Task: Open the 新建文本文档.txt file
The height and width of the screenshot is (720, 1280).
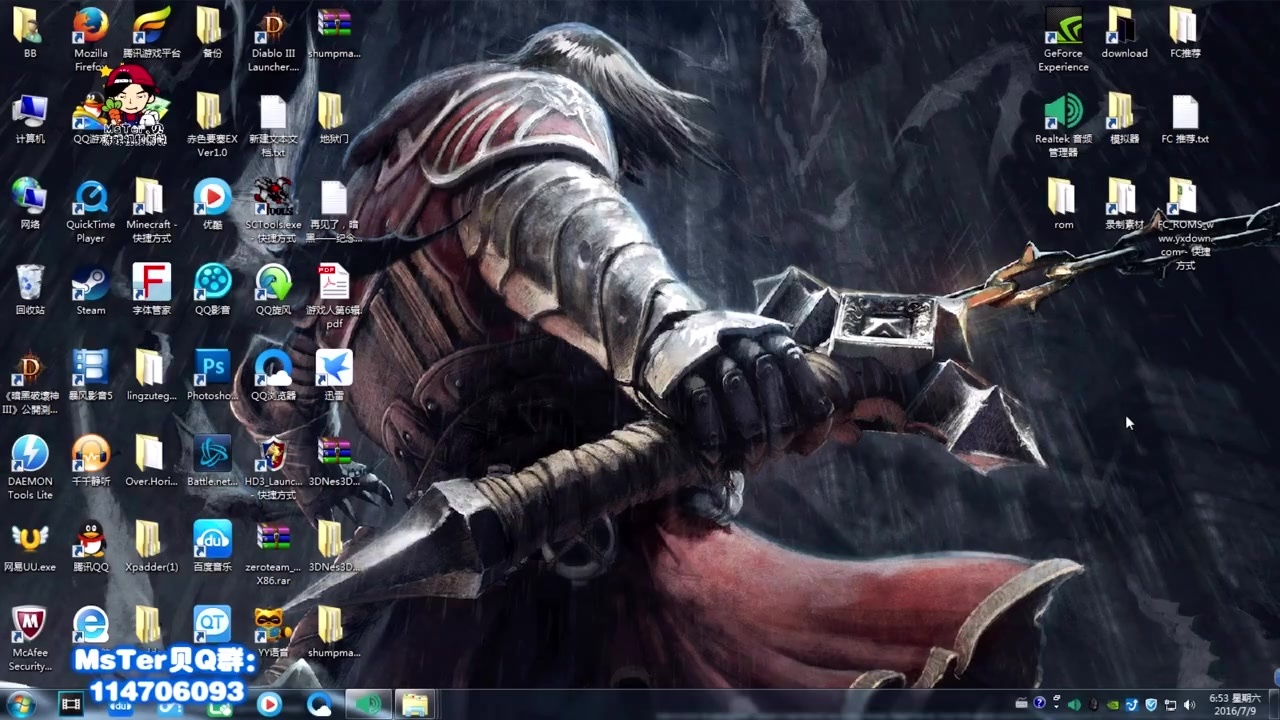Action: tap(273, 124)
